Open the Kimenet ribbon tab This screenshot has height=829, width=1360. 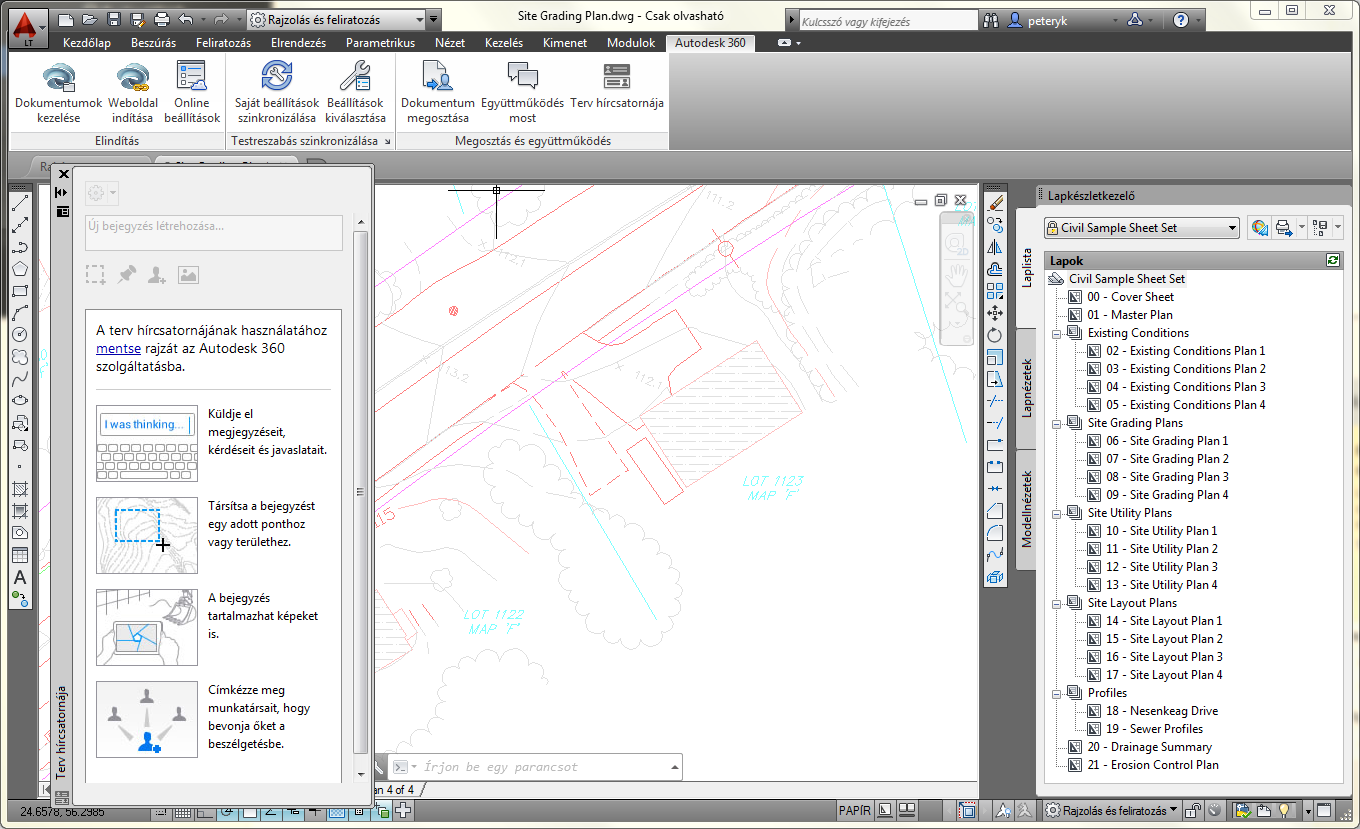(565, 43)
